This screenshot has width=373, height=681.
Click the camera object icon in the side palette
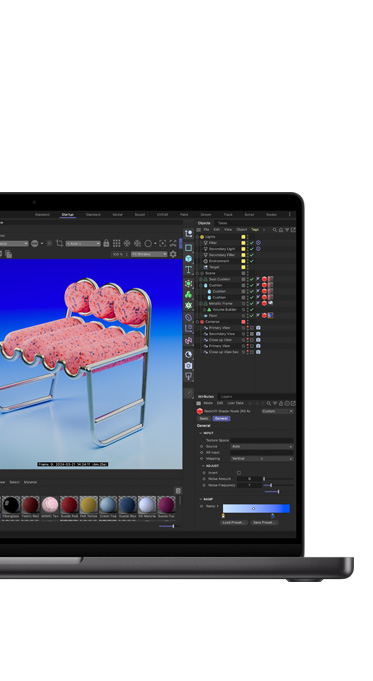click(x=188, y=366)
